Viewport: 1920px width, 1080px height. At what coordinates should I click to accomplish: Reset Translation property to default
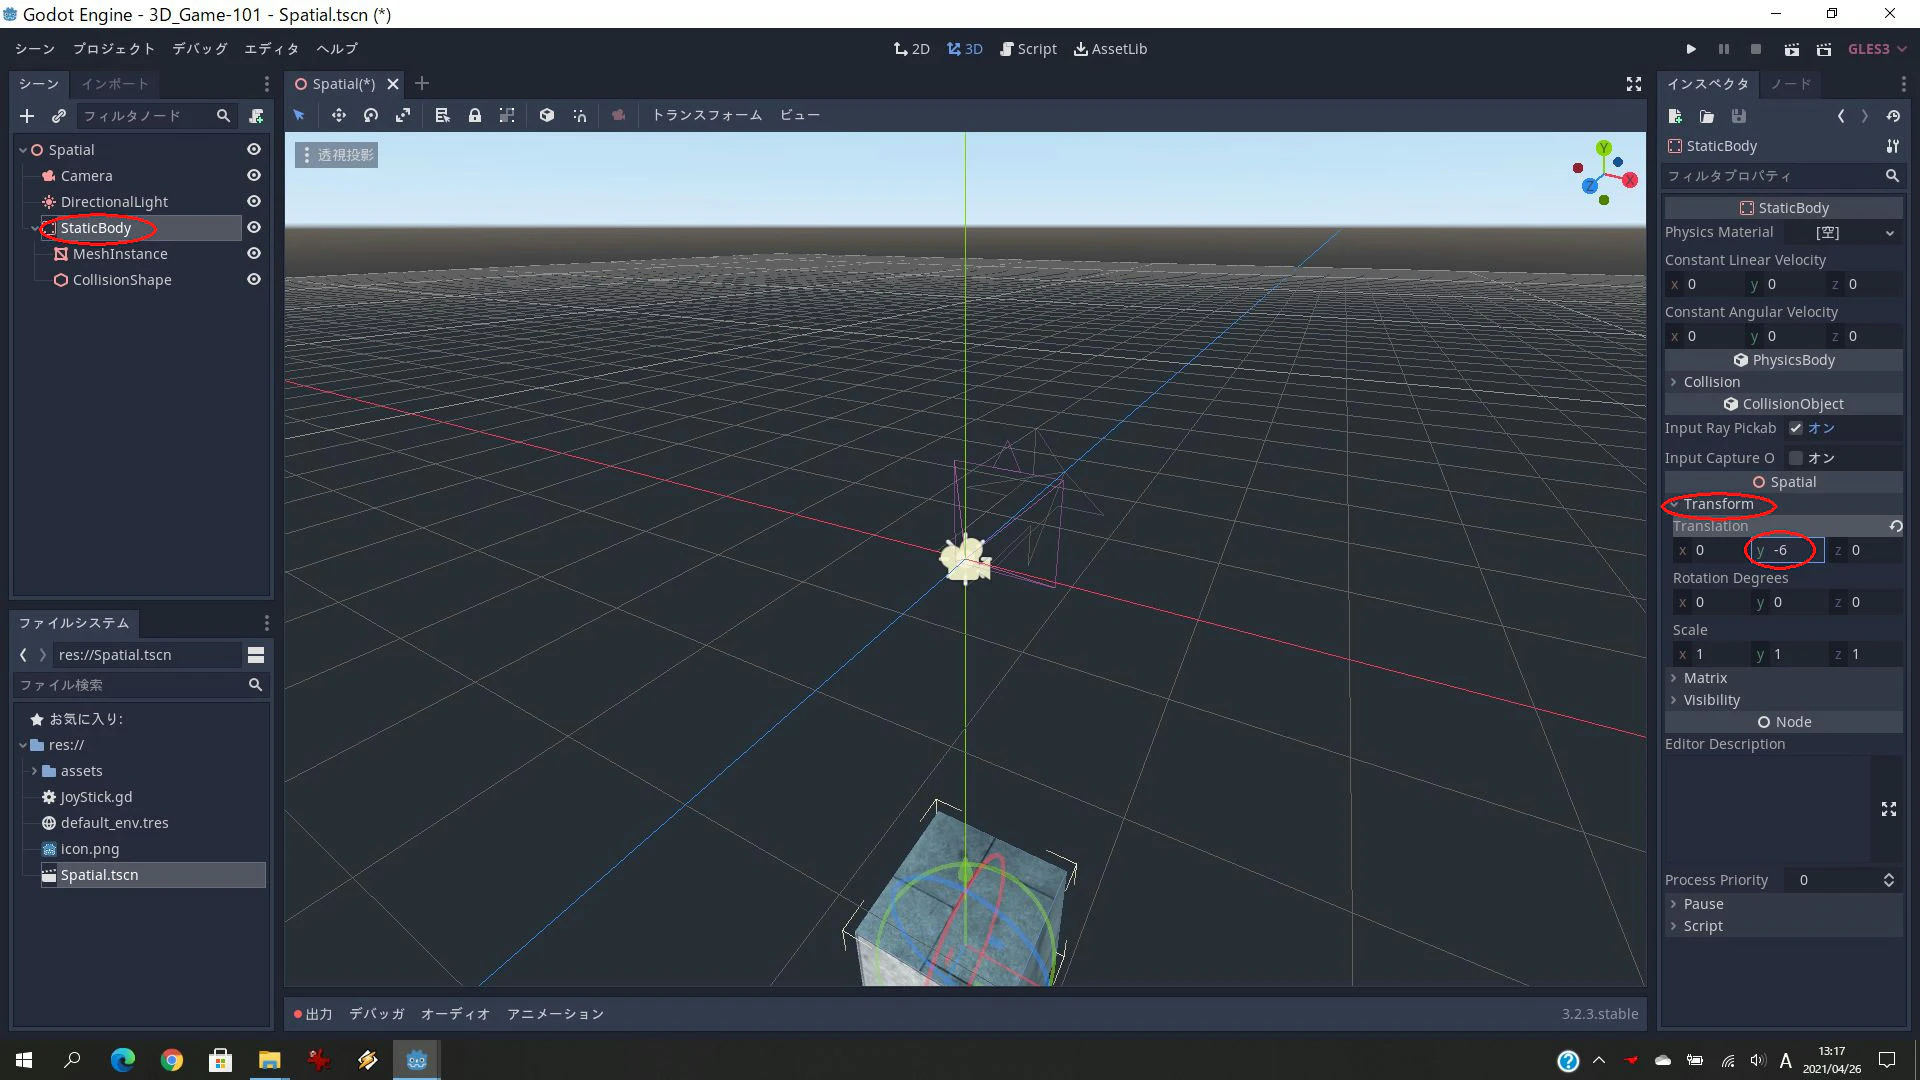coord(1896,526)
